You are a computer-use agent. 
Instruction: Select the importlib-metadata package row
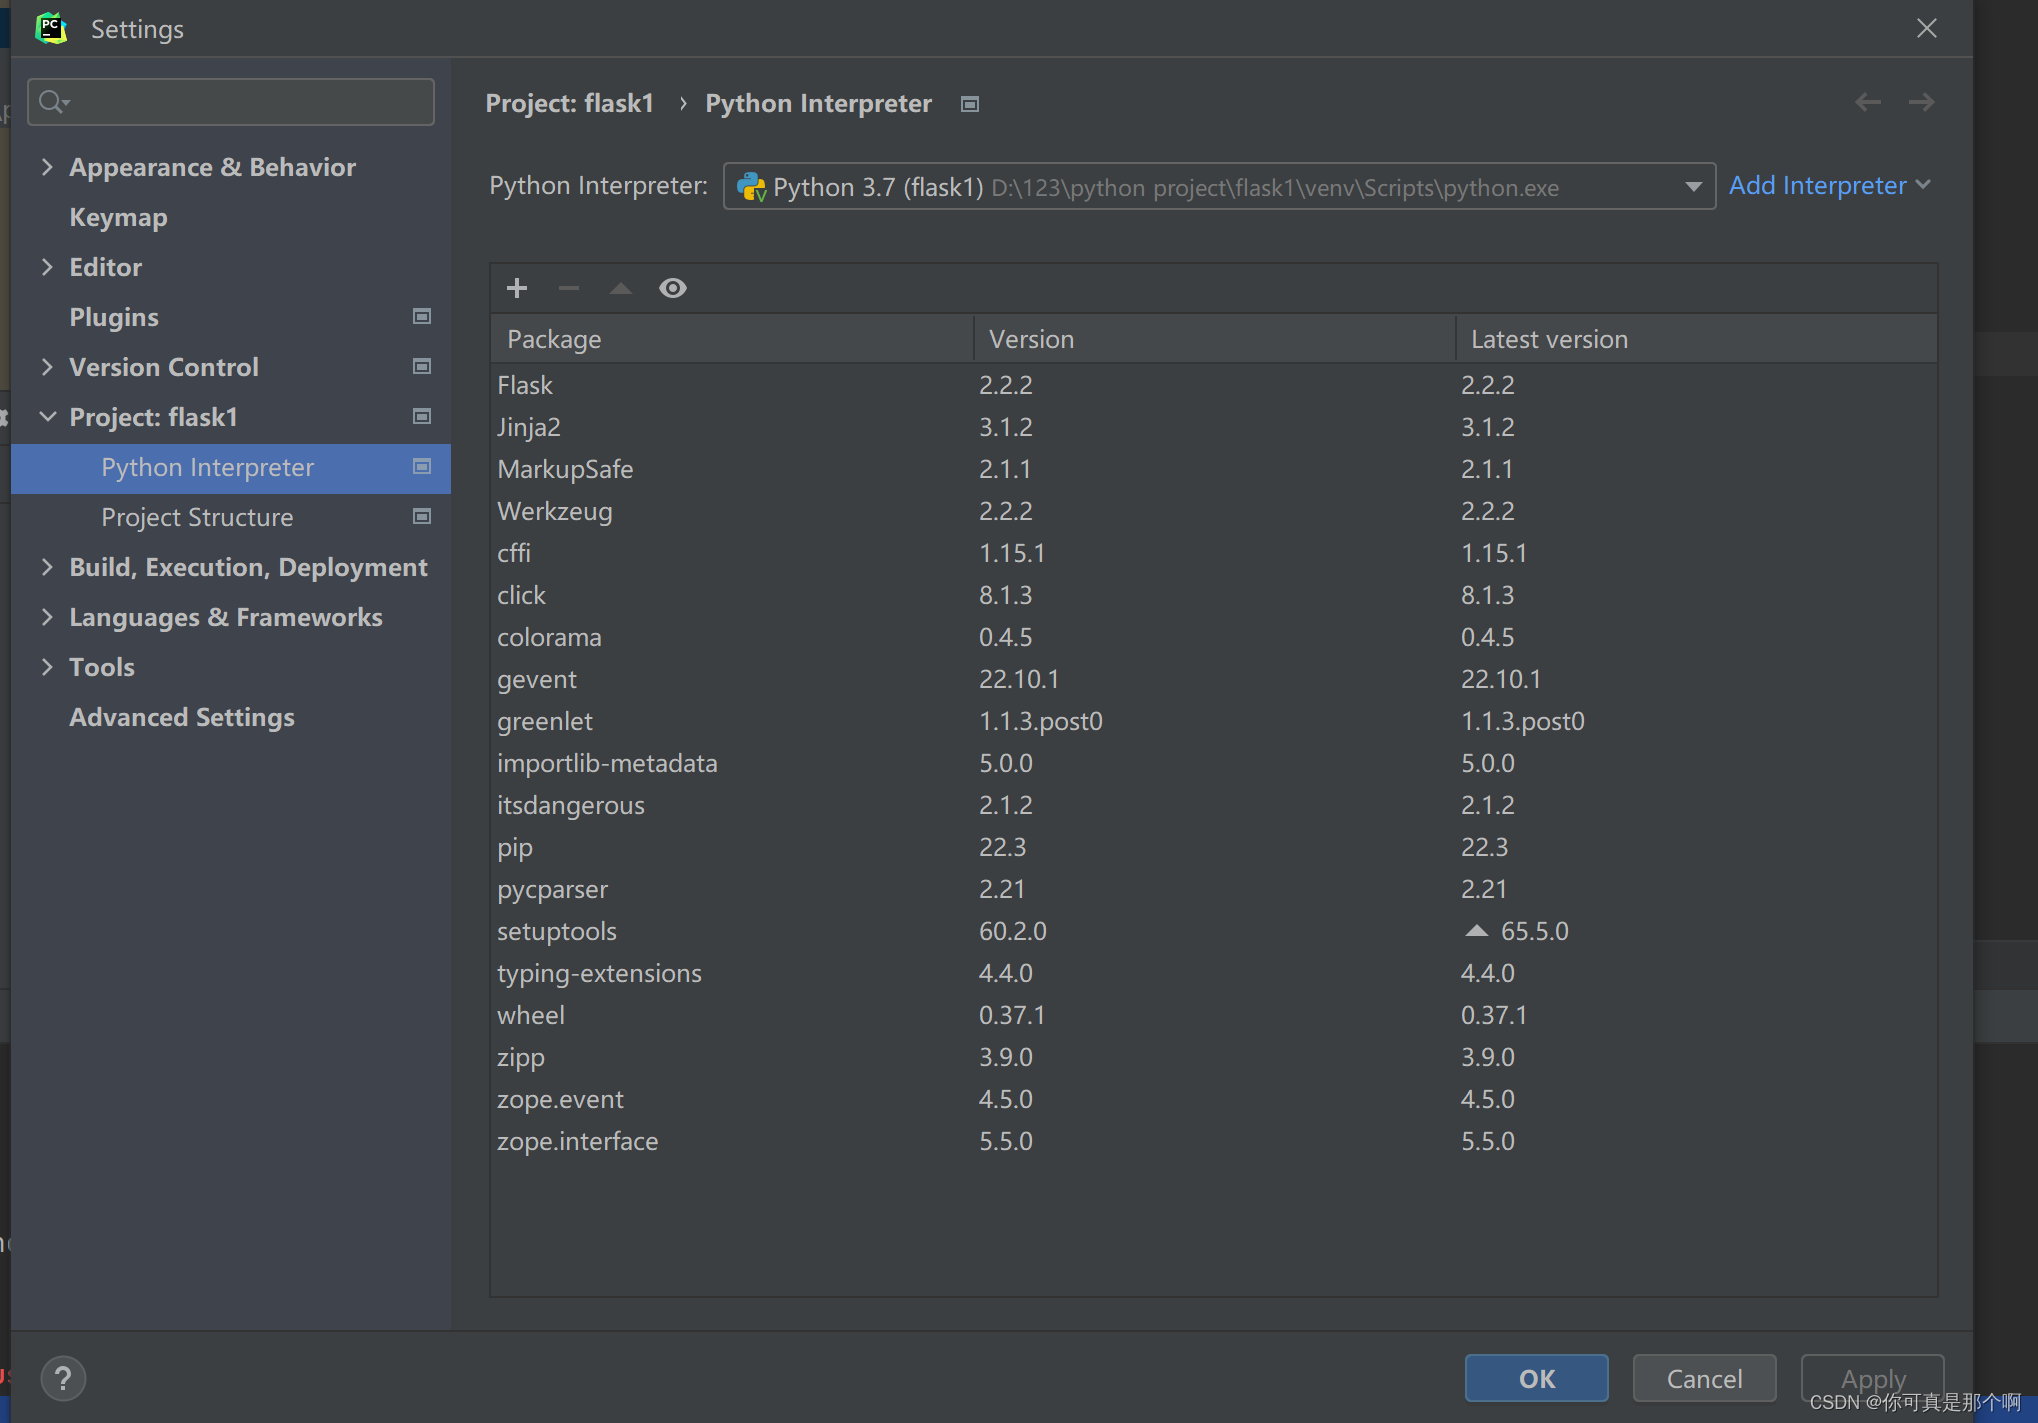(1214, 763)
